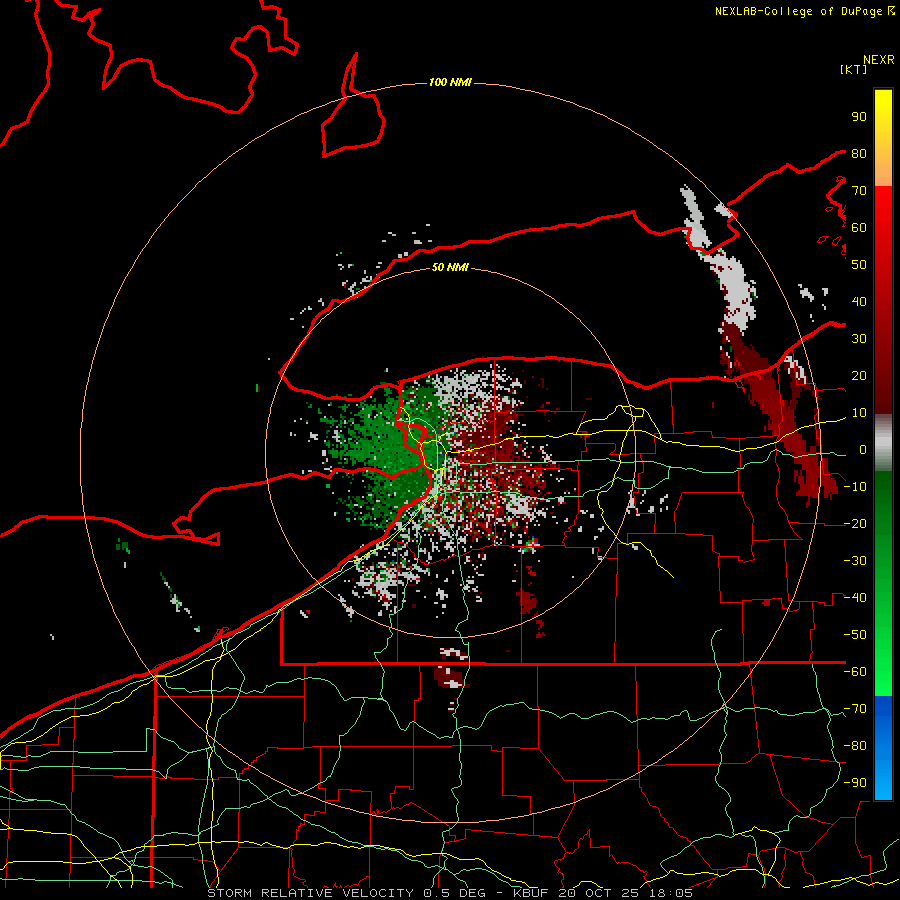900x900 pixels.
Task: Select the 100 NMI range ring label
Action: coord(450,83)
